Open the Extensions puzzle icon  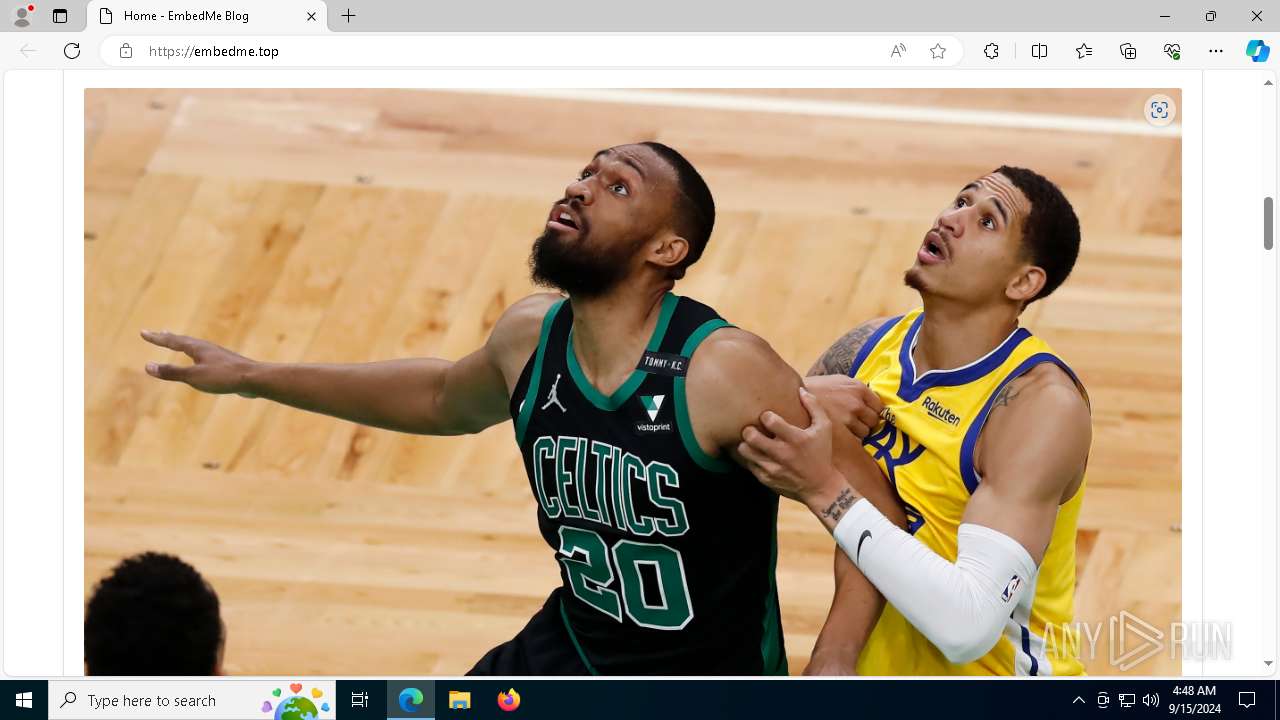(x=991, y=51)
